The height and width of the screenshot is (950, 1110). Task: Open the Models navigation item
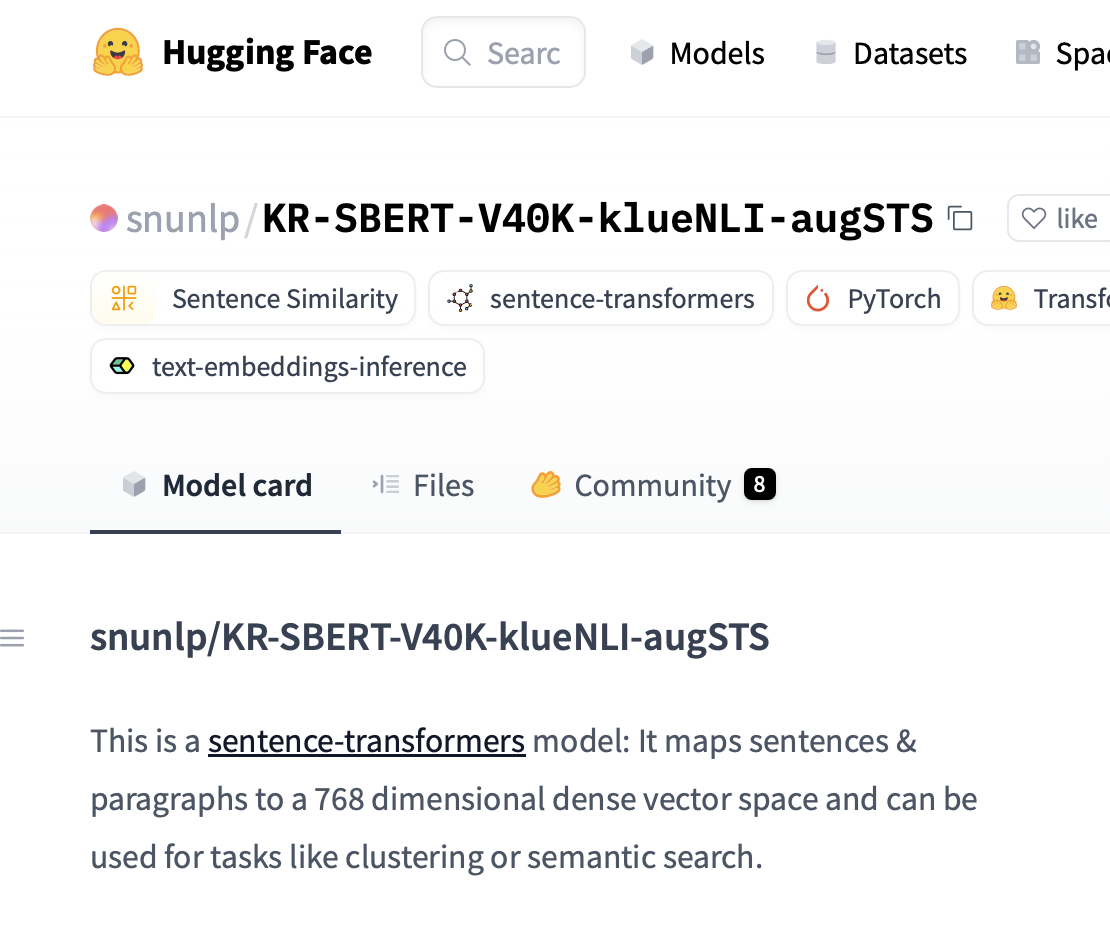[697, 53]
